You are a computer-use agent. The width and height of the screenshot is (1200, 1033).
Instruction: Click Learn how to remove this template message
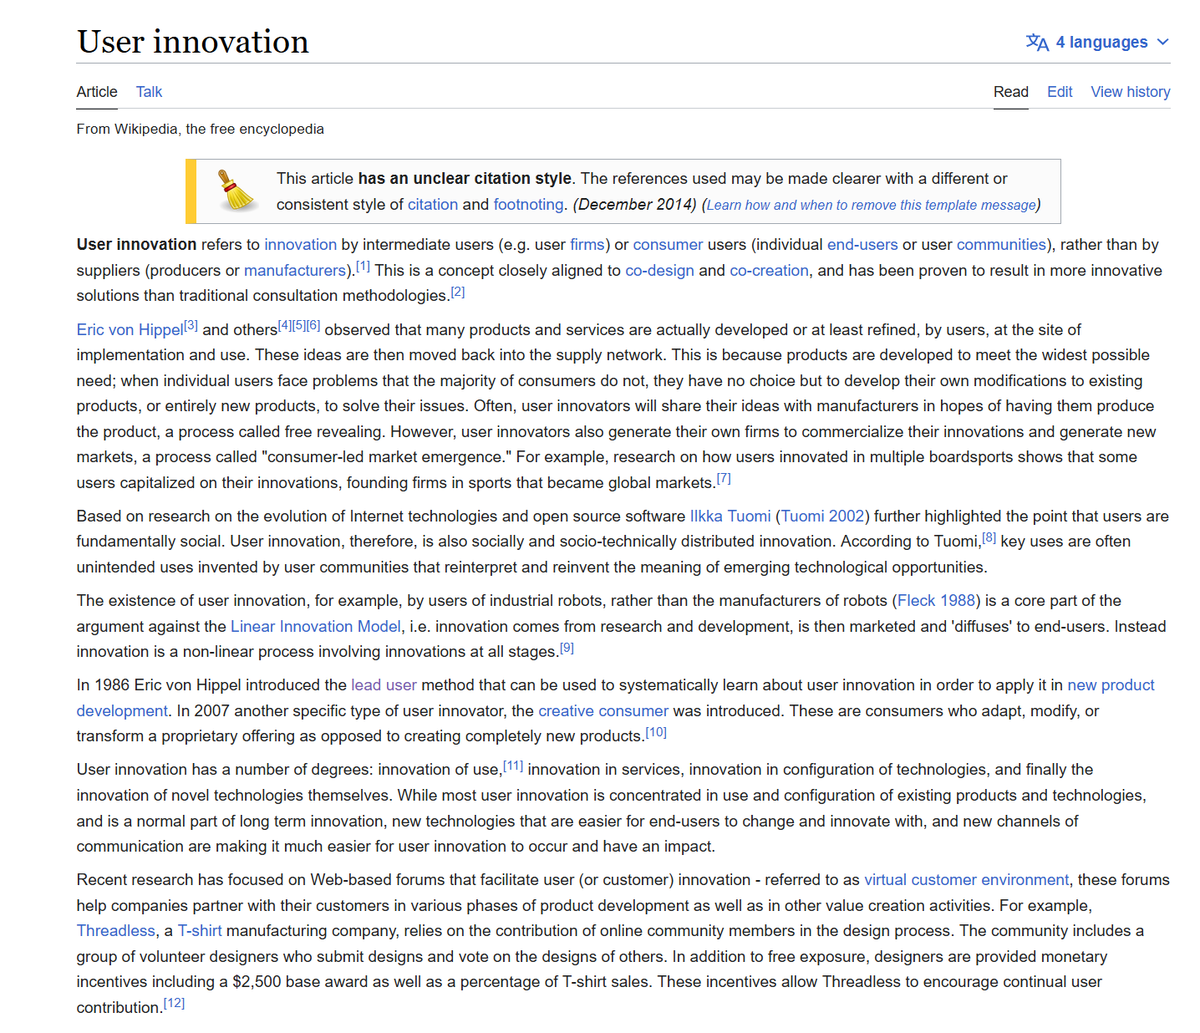click(x=872, y=204)
